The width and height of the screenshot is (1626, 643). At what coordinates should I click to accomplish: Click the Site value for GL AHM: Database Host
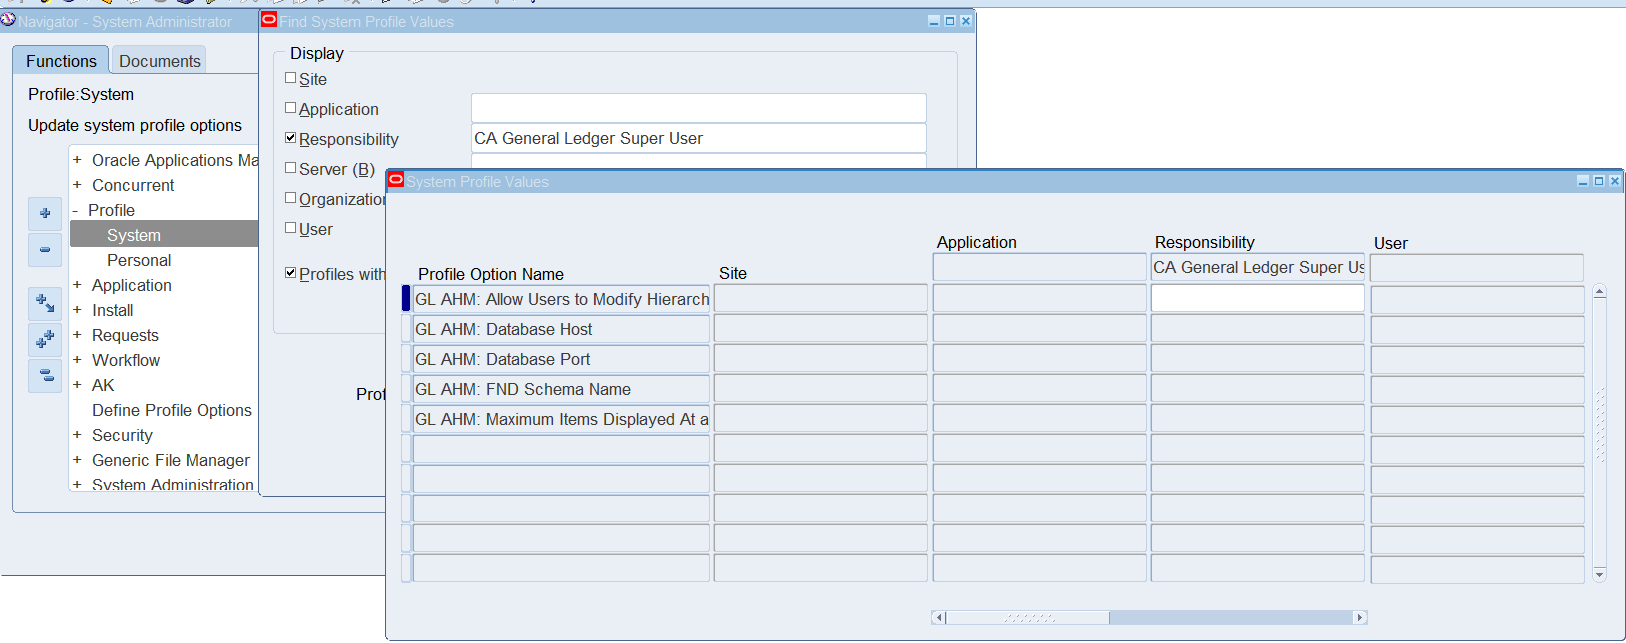click(x=821, y=329)
